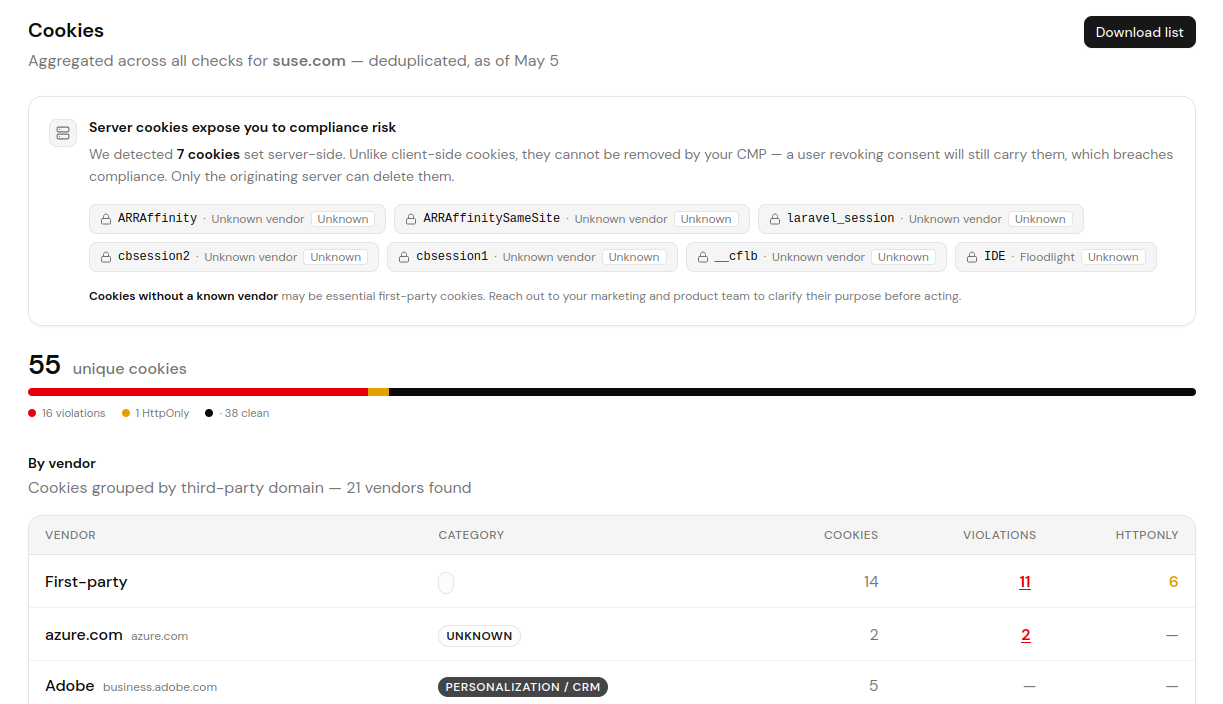Click lock icon on cbsession1 chip

pyautogui.click(x=404, y=257)
